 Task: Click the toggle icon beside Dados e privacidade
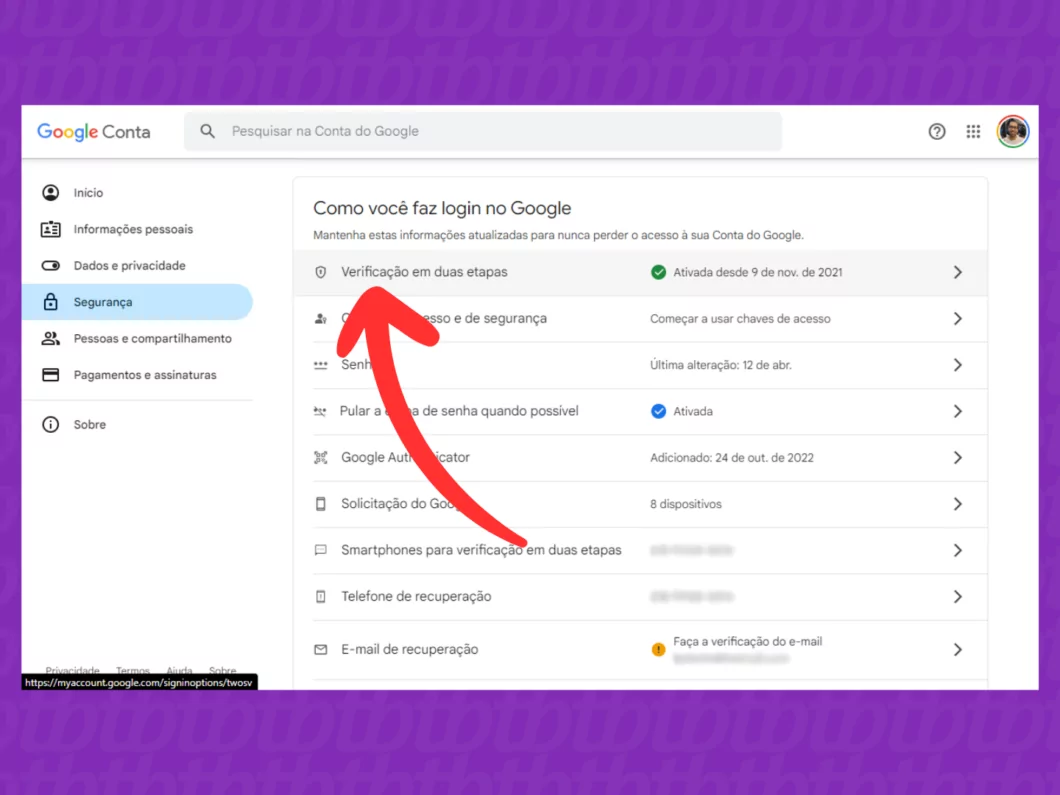click(51, 266)
